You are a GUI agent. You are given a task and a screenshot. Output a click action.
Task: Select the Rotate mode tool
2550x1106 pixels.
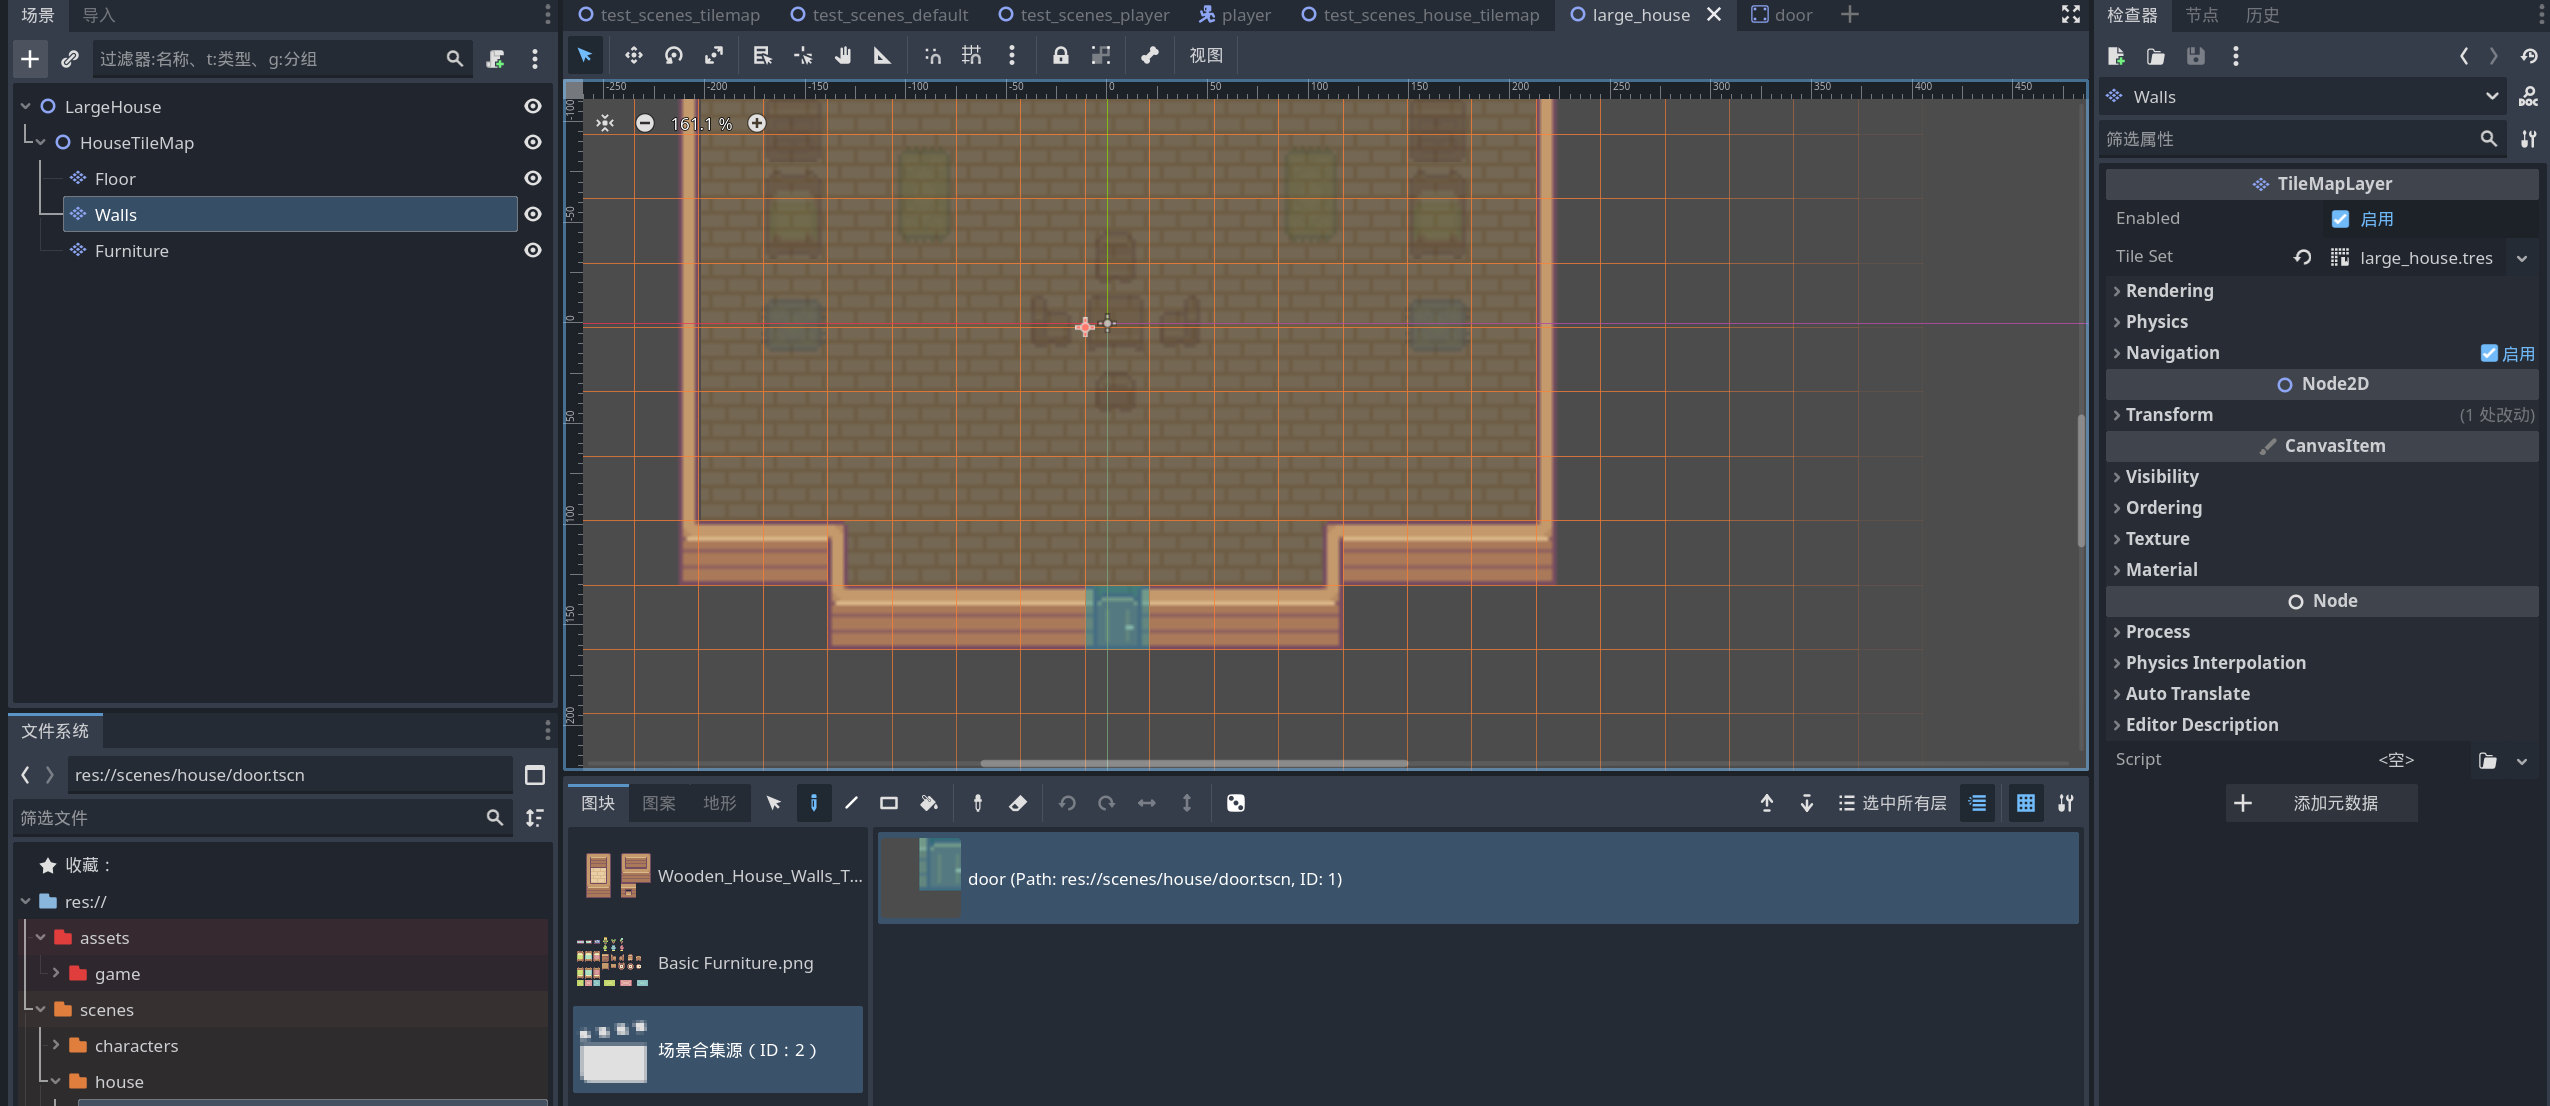click(674, 56)
